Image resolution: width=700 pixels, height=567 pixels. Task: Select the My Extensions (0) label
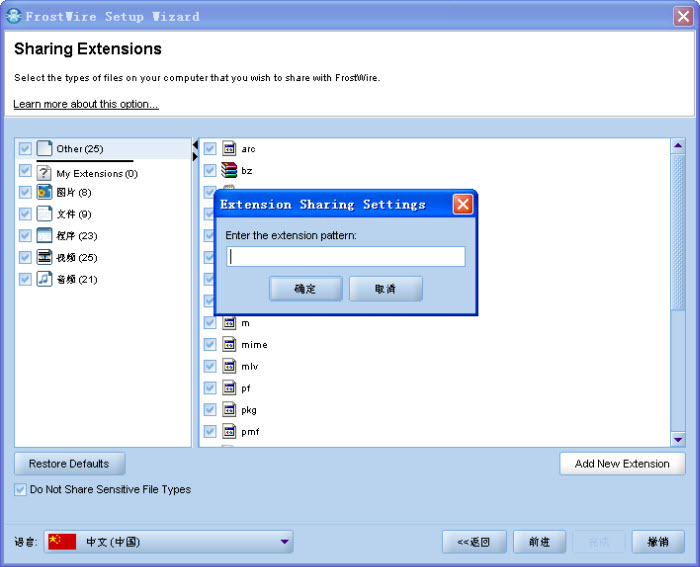click(x=97, y=173)
